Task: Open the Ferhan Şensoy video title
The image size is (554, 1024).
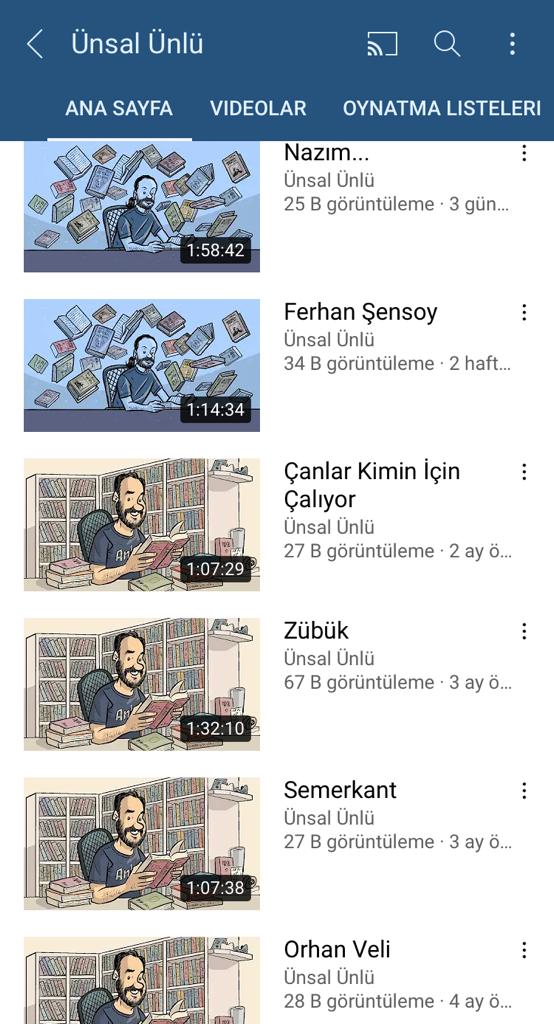Action: (360, 312)
